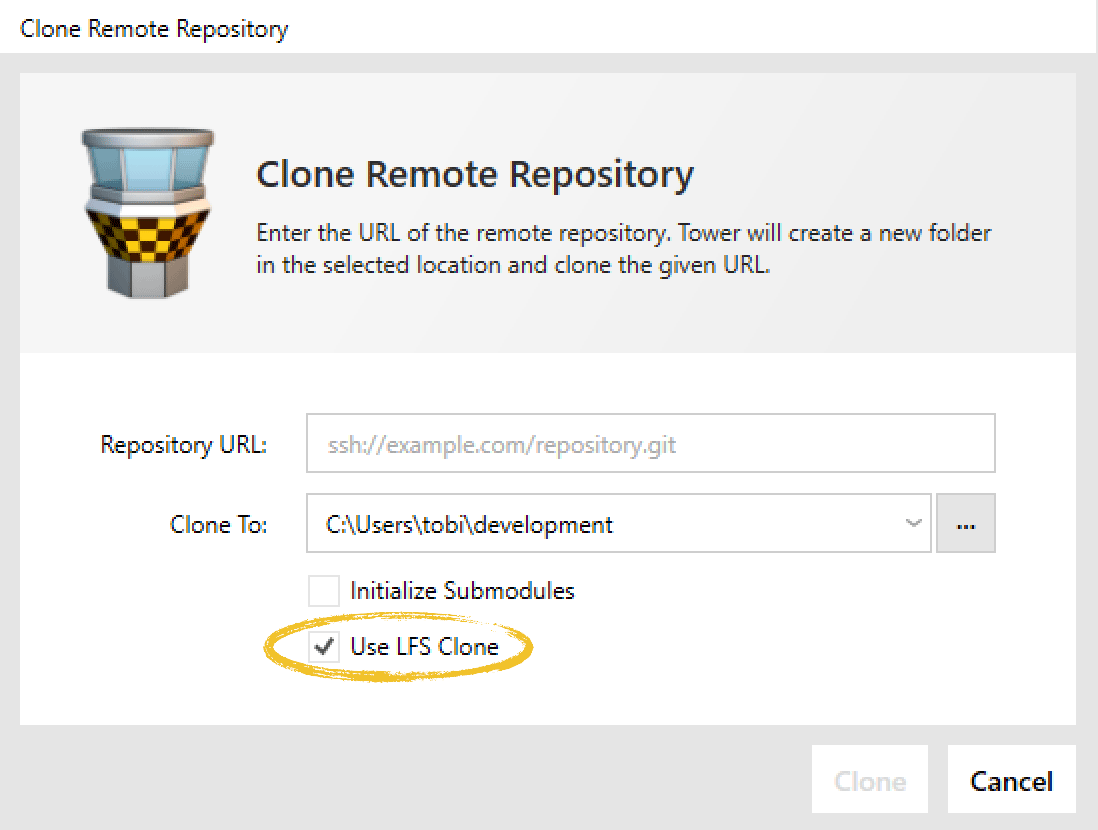The width and height of the screenshot is (1098, 830).
Task: Click inside the Repository URL input field
Action: 650,443
